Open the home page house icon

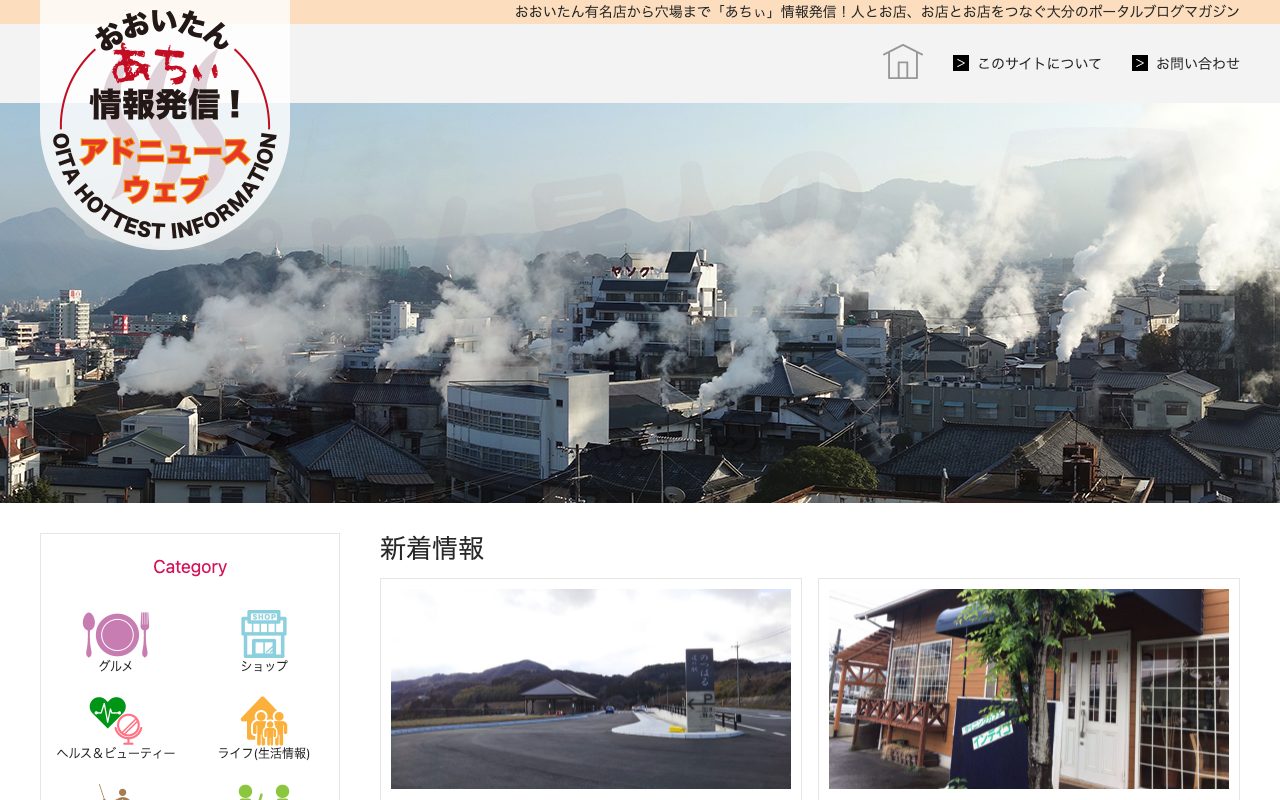tap(902, 62)
